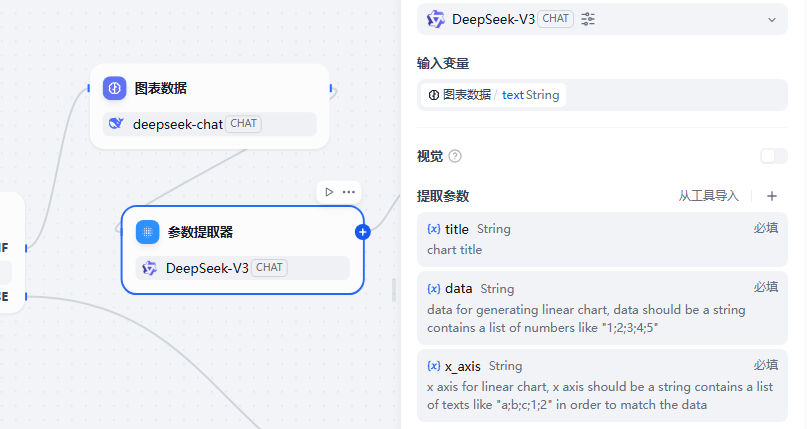Image resolution: width=807 pixels, height=429 pixels.
Task: Click the panel resize handle divider
Action: 394,290
